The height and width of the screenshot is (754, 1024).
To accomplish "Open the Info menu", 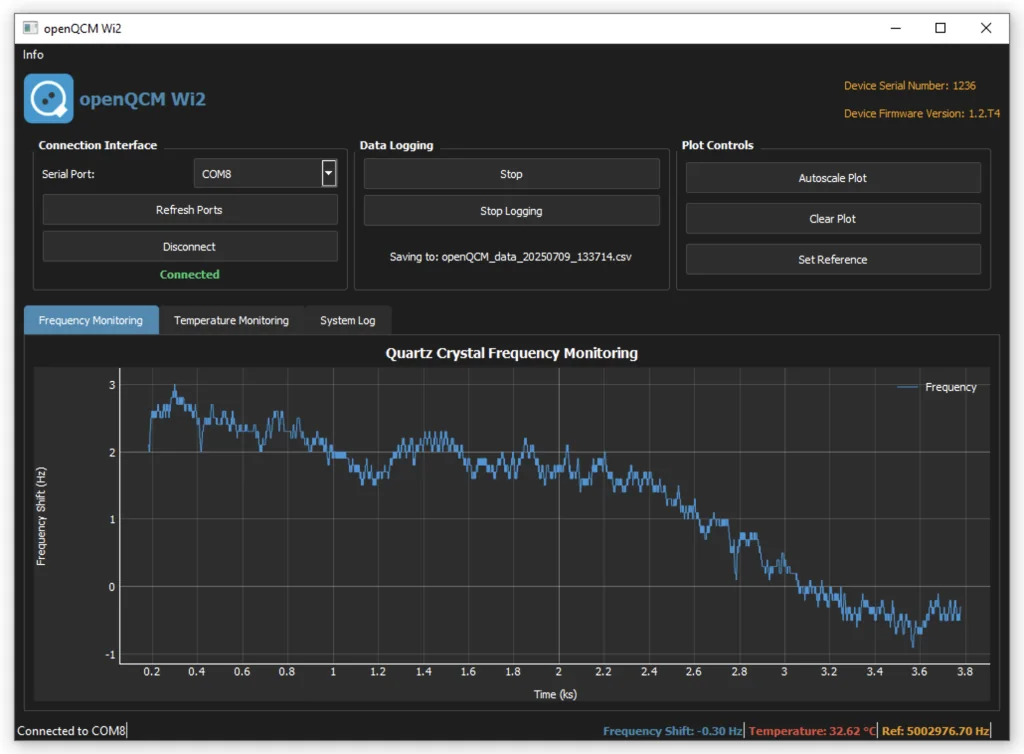I will [x=33, y=55].
